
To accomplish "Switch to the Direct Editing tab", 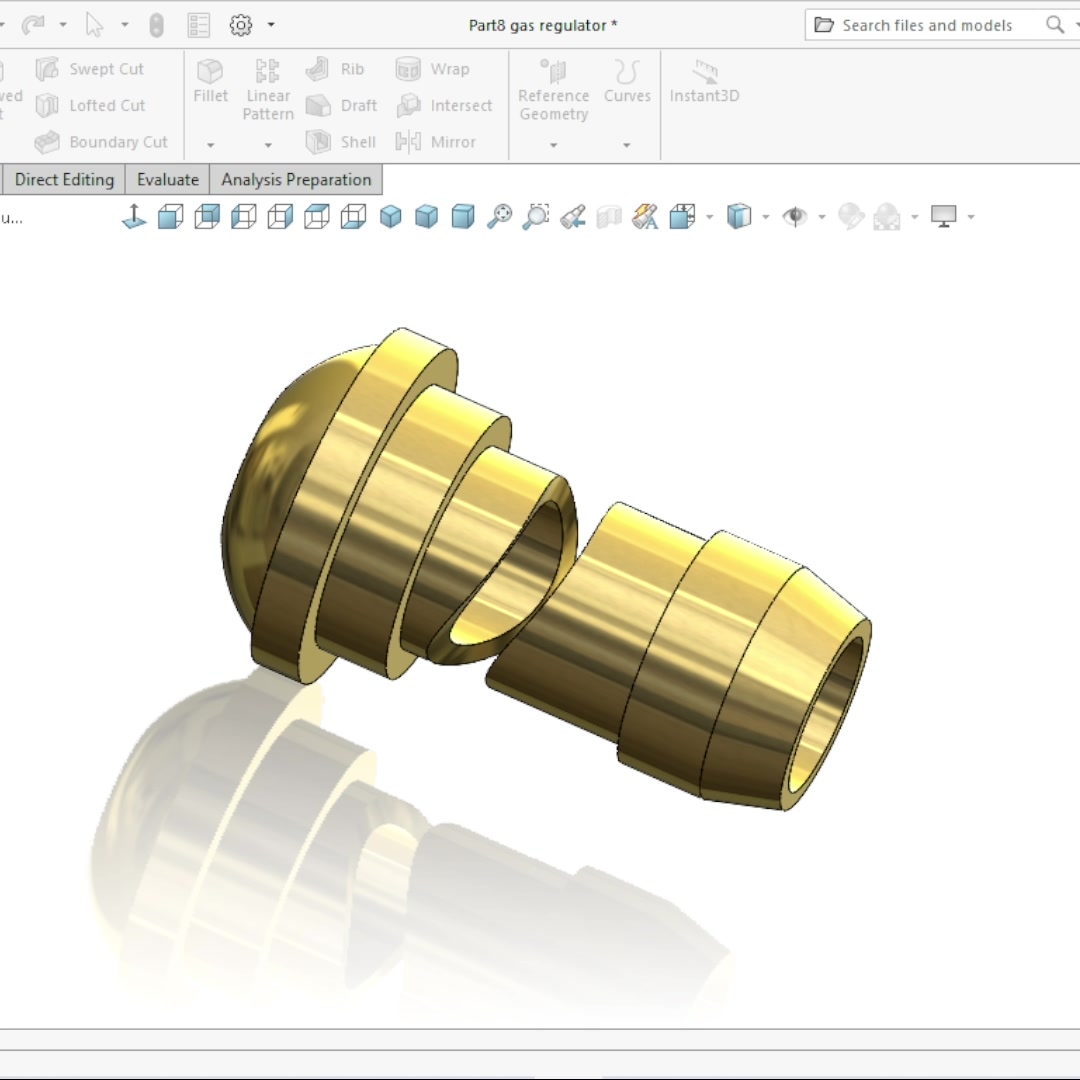I will (64, 180).
